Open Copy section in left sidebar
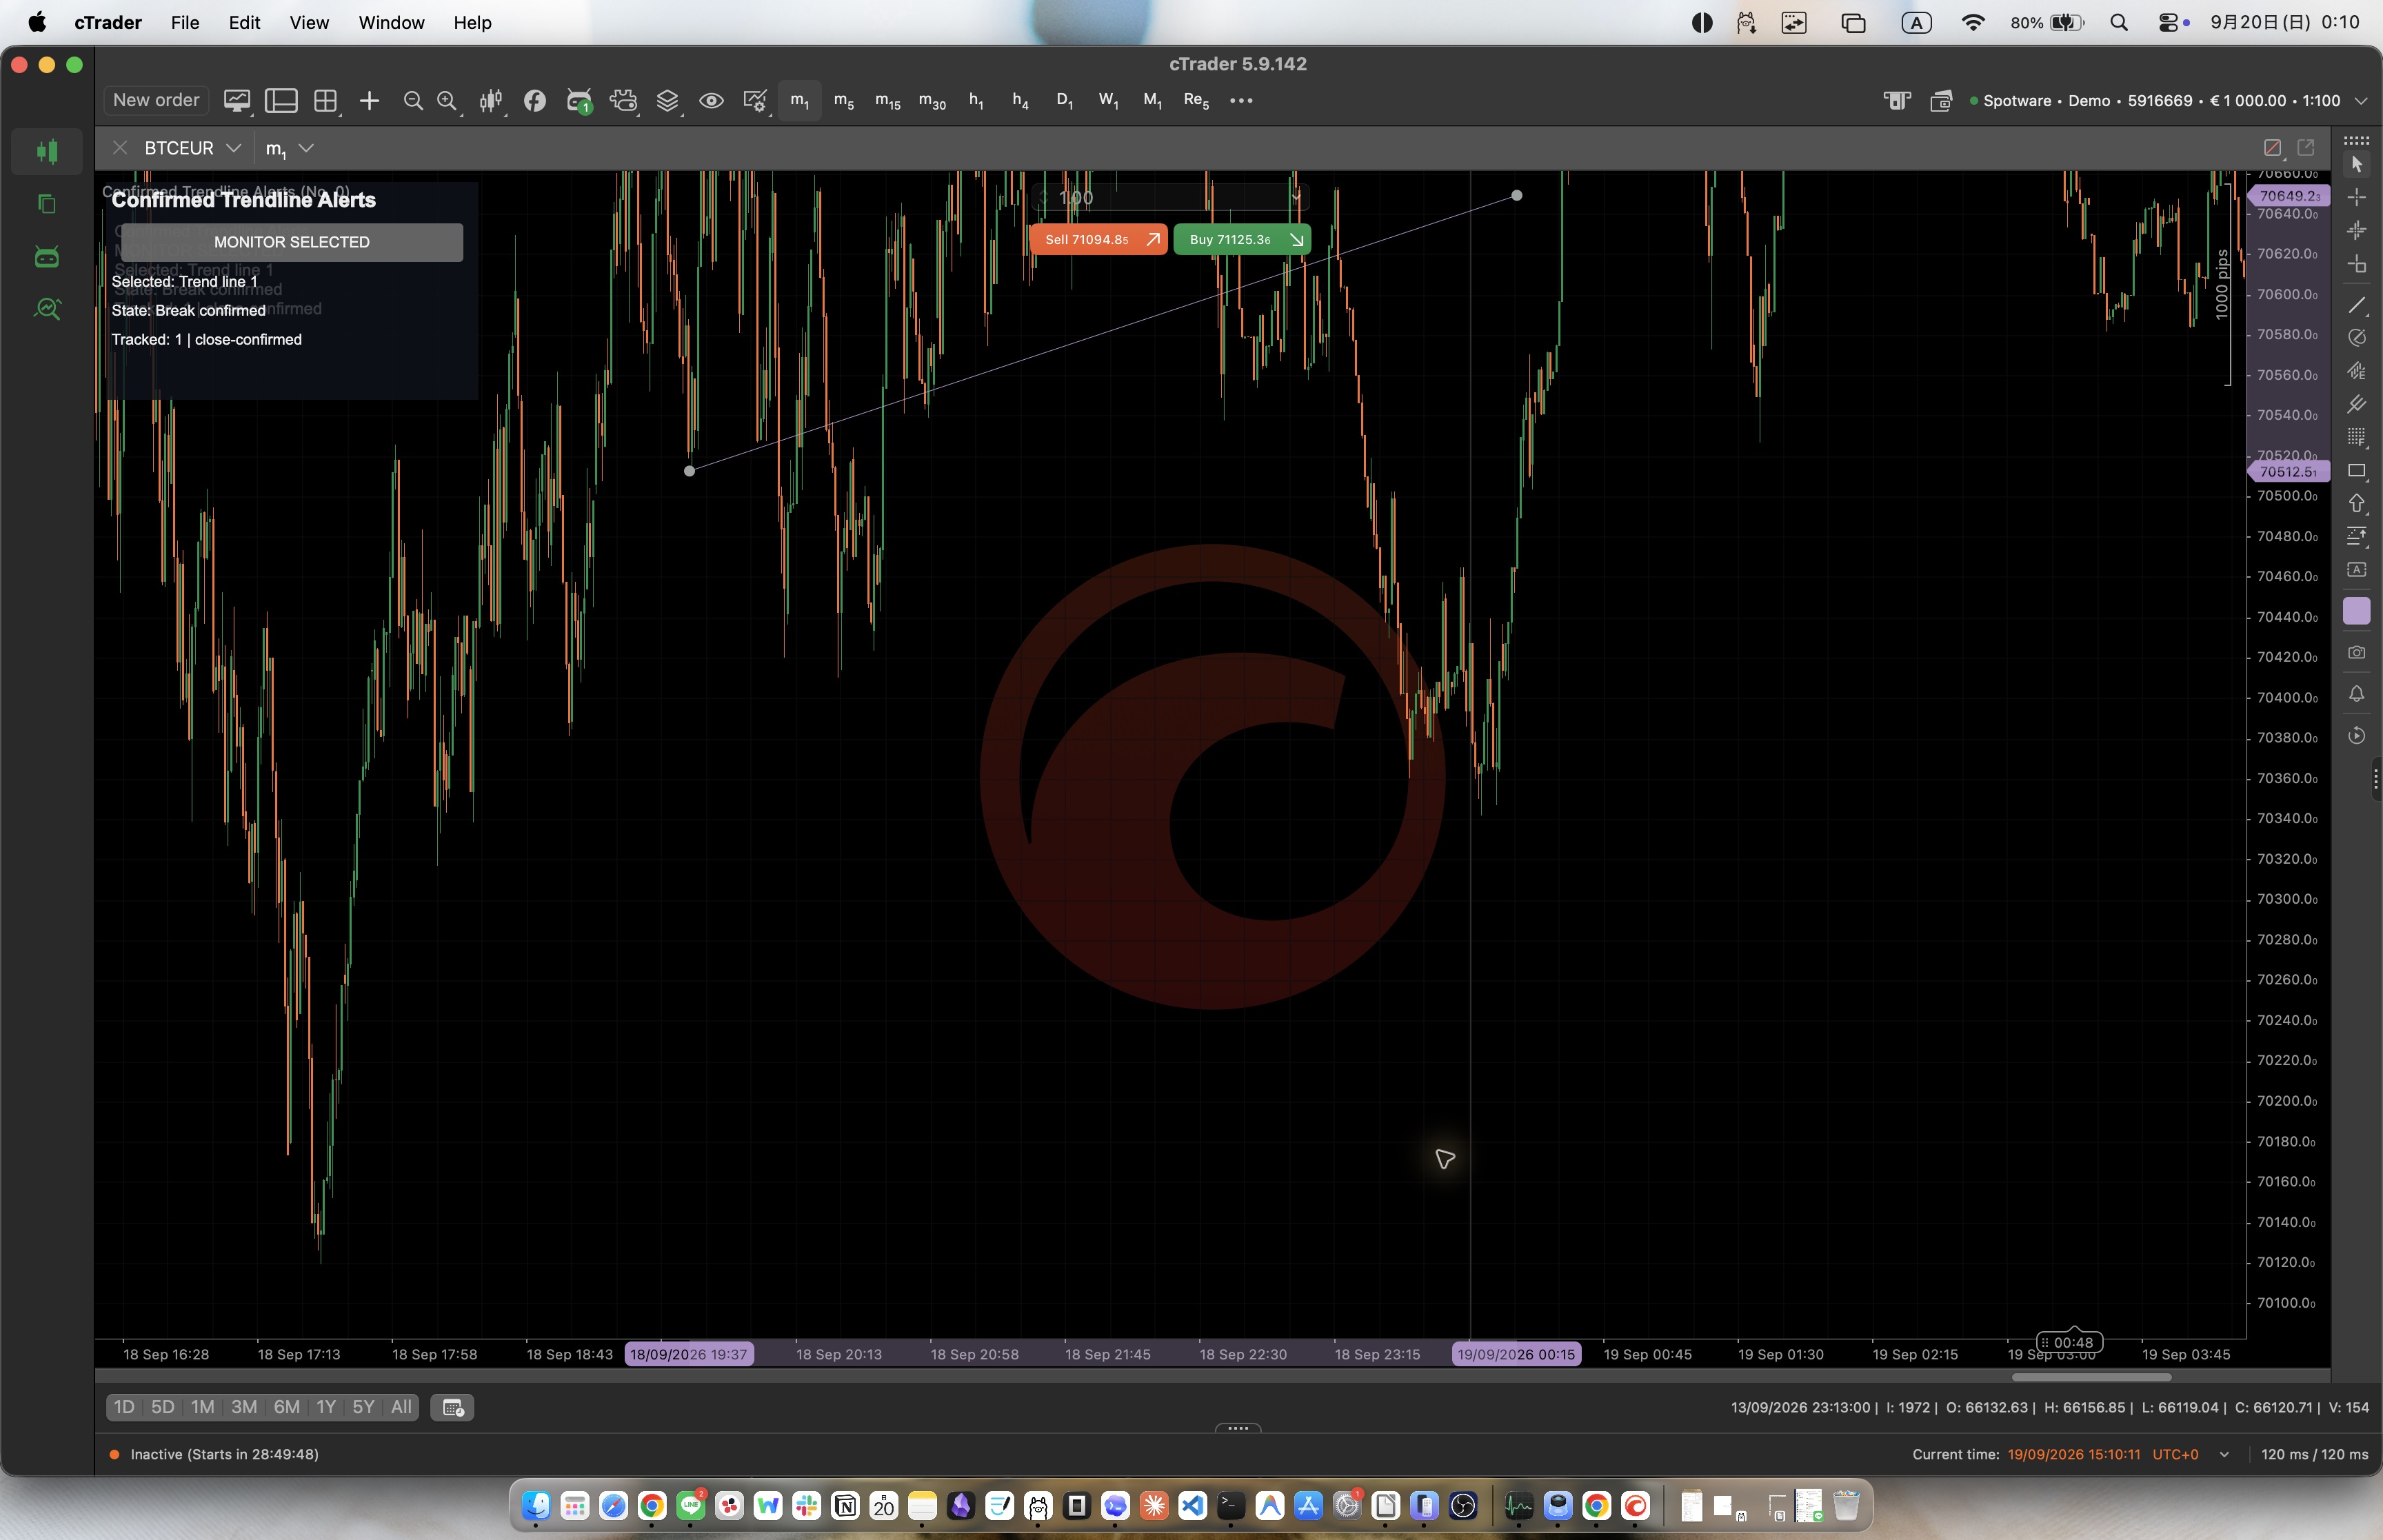 pos(47,204)
